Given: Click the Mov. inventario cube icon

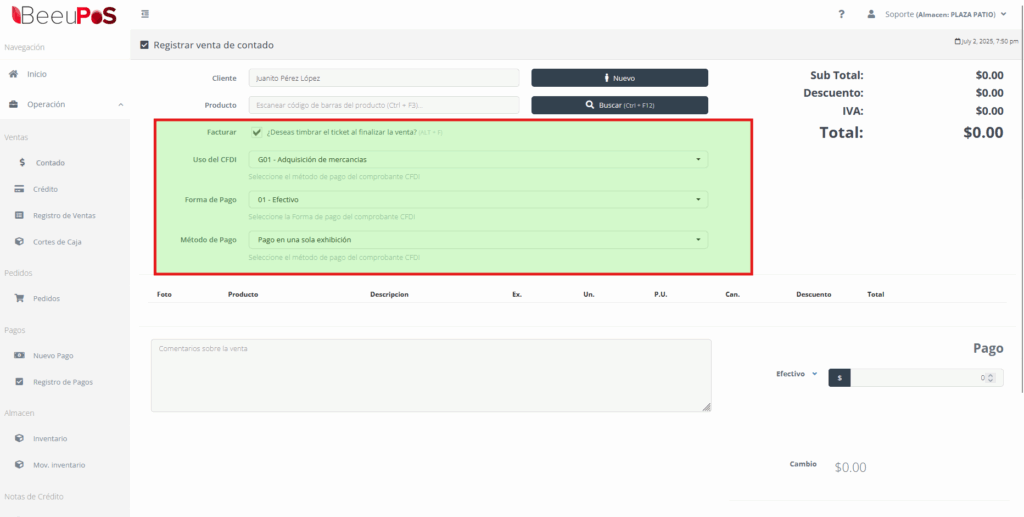Looking at the screenshot, I should 20,465.
